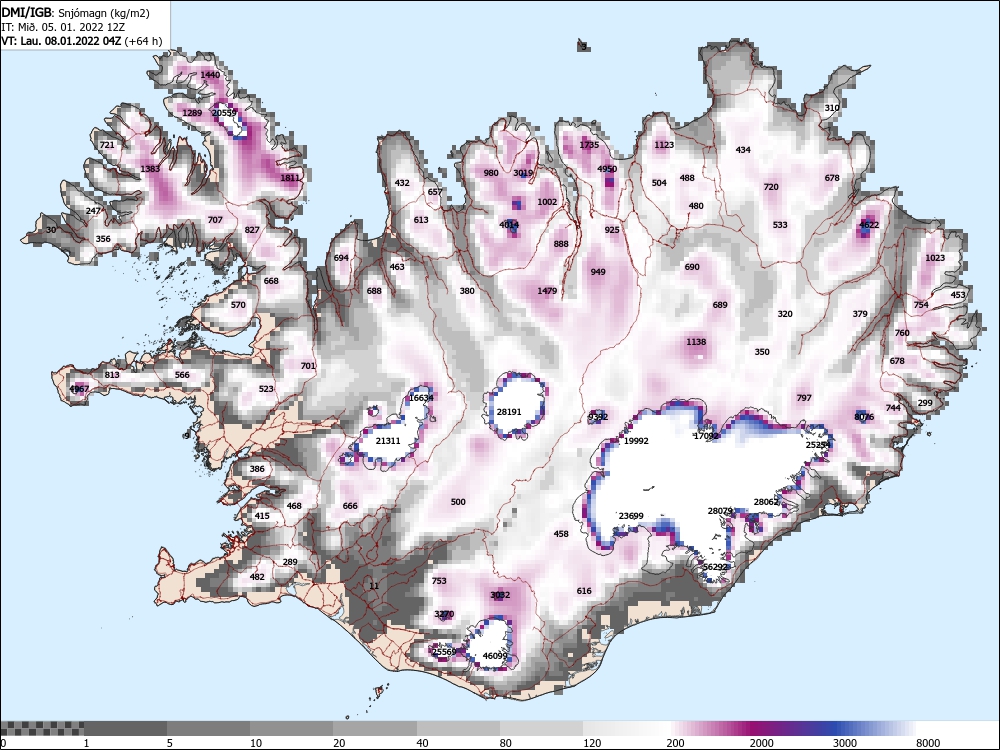Select the legend tick label 120
Viewport: 1000px width, 750px height.
pyautogui.click(x=591, y=743)
